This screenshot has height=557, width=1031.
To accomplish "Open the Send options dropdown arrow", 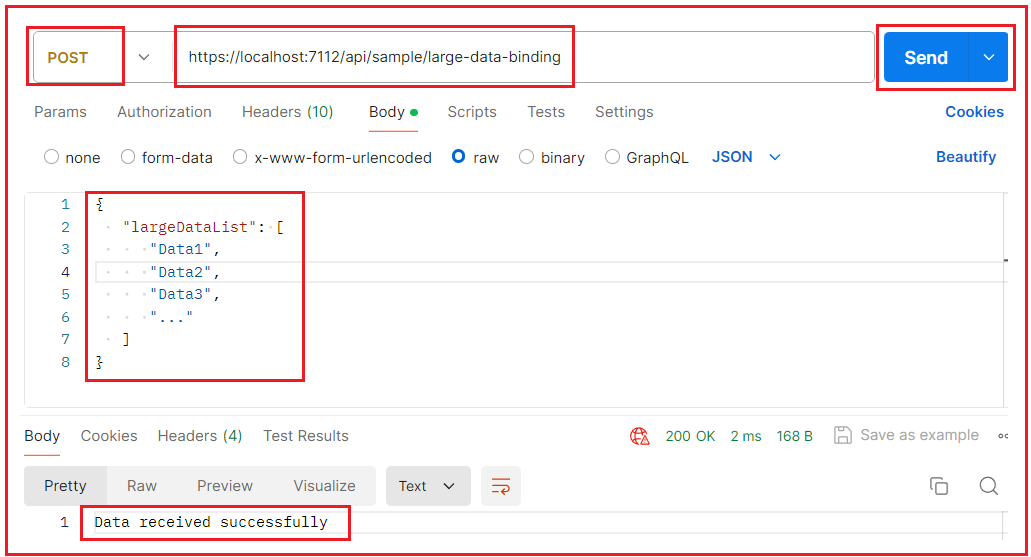I will pyautogui.click(x=988, y=57).
